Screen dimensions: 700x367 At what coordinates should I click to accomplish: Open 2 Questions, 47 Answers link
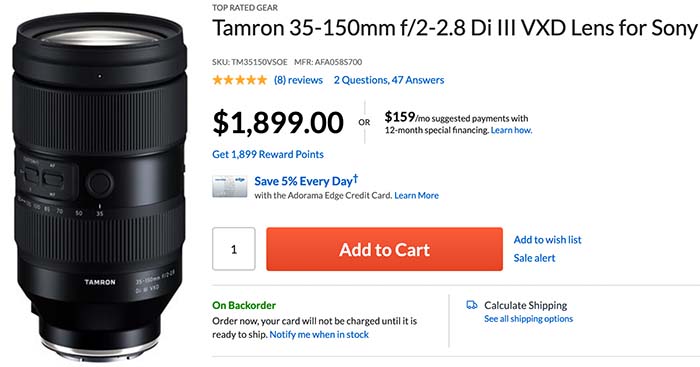point(389,80)
